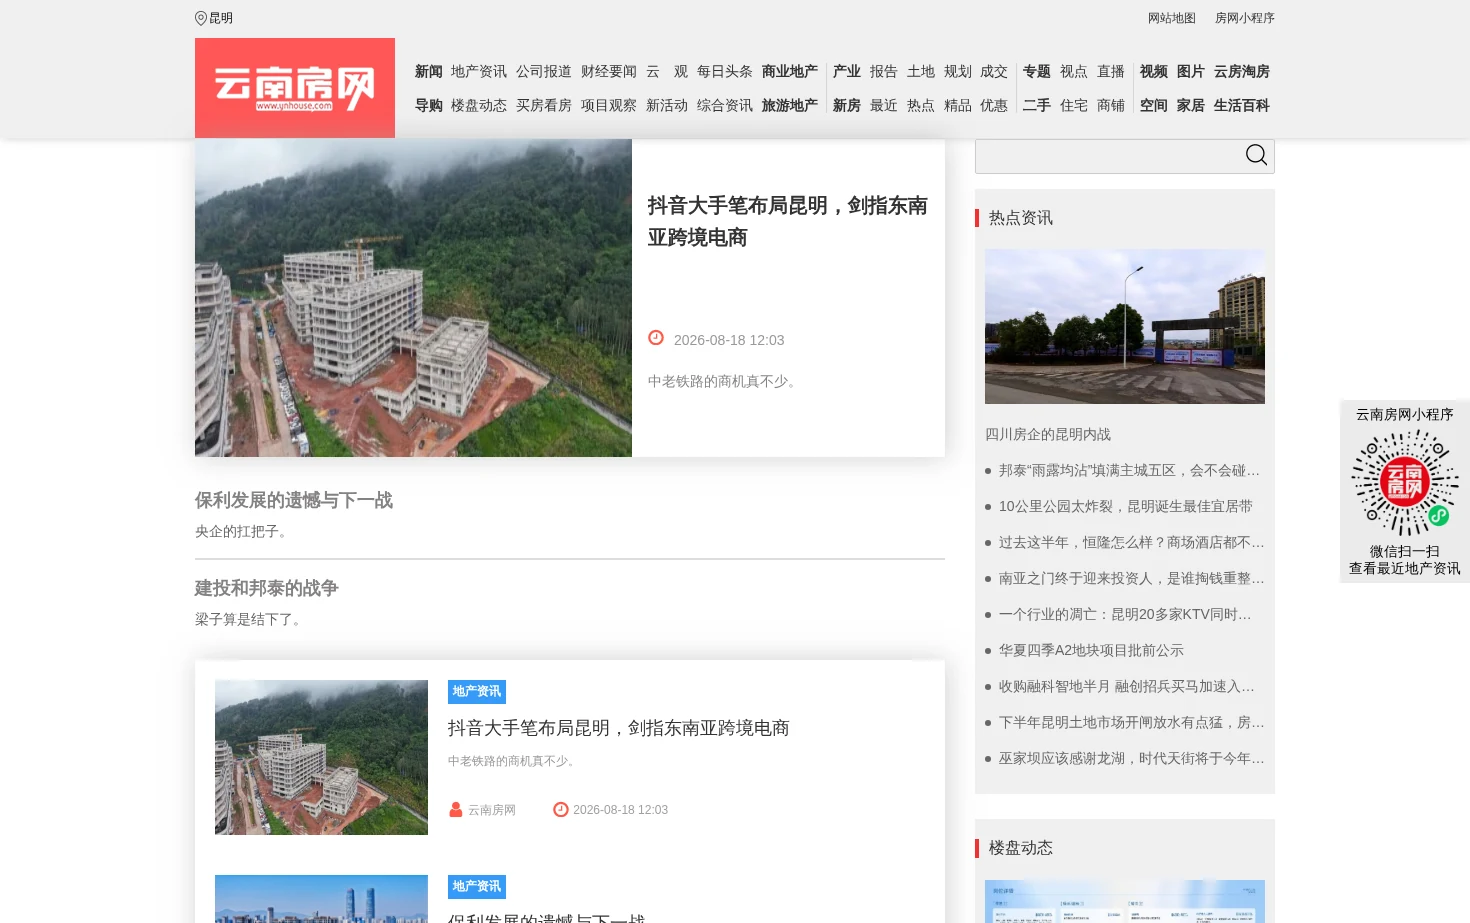Open 华夏四季A2地块项目批前公示 link
This screenshot has width=1470, height=923.
[x=1091, y=650]
